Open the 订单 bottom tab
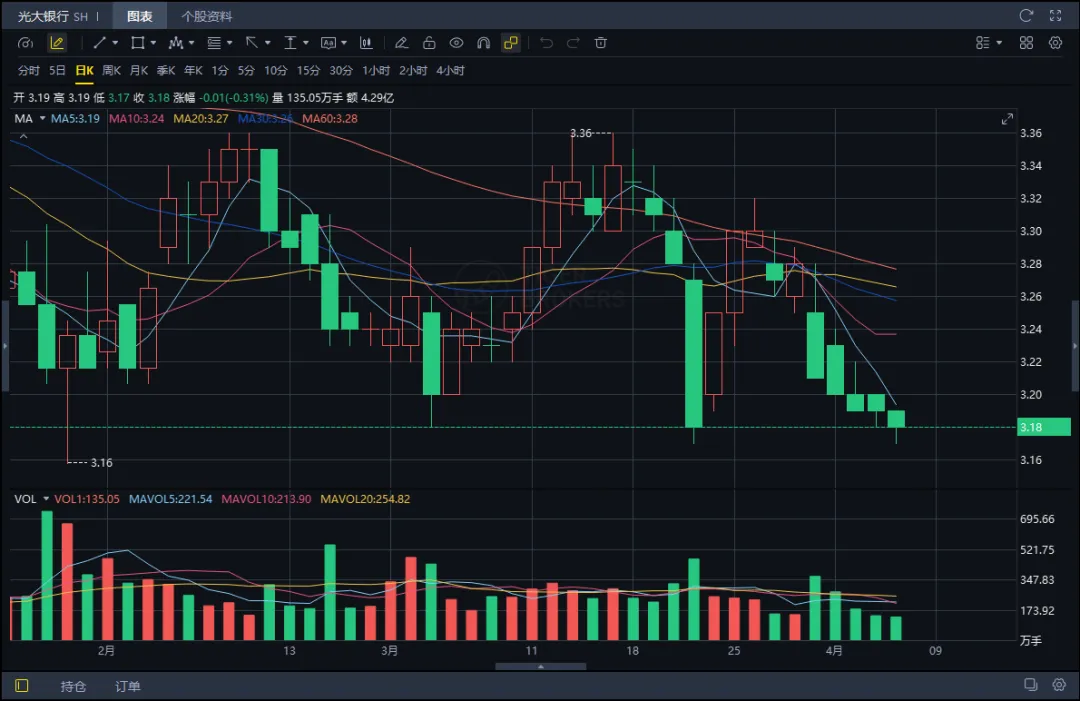Screen dimensions: 1080x701 [x=127, y=686]
